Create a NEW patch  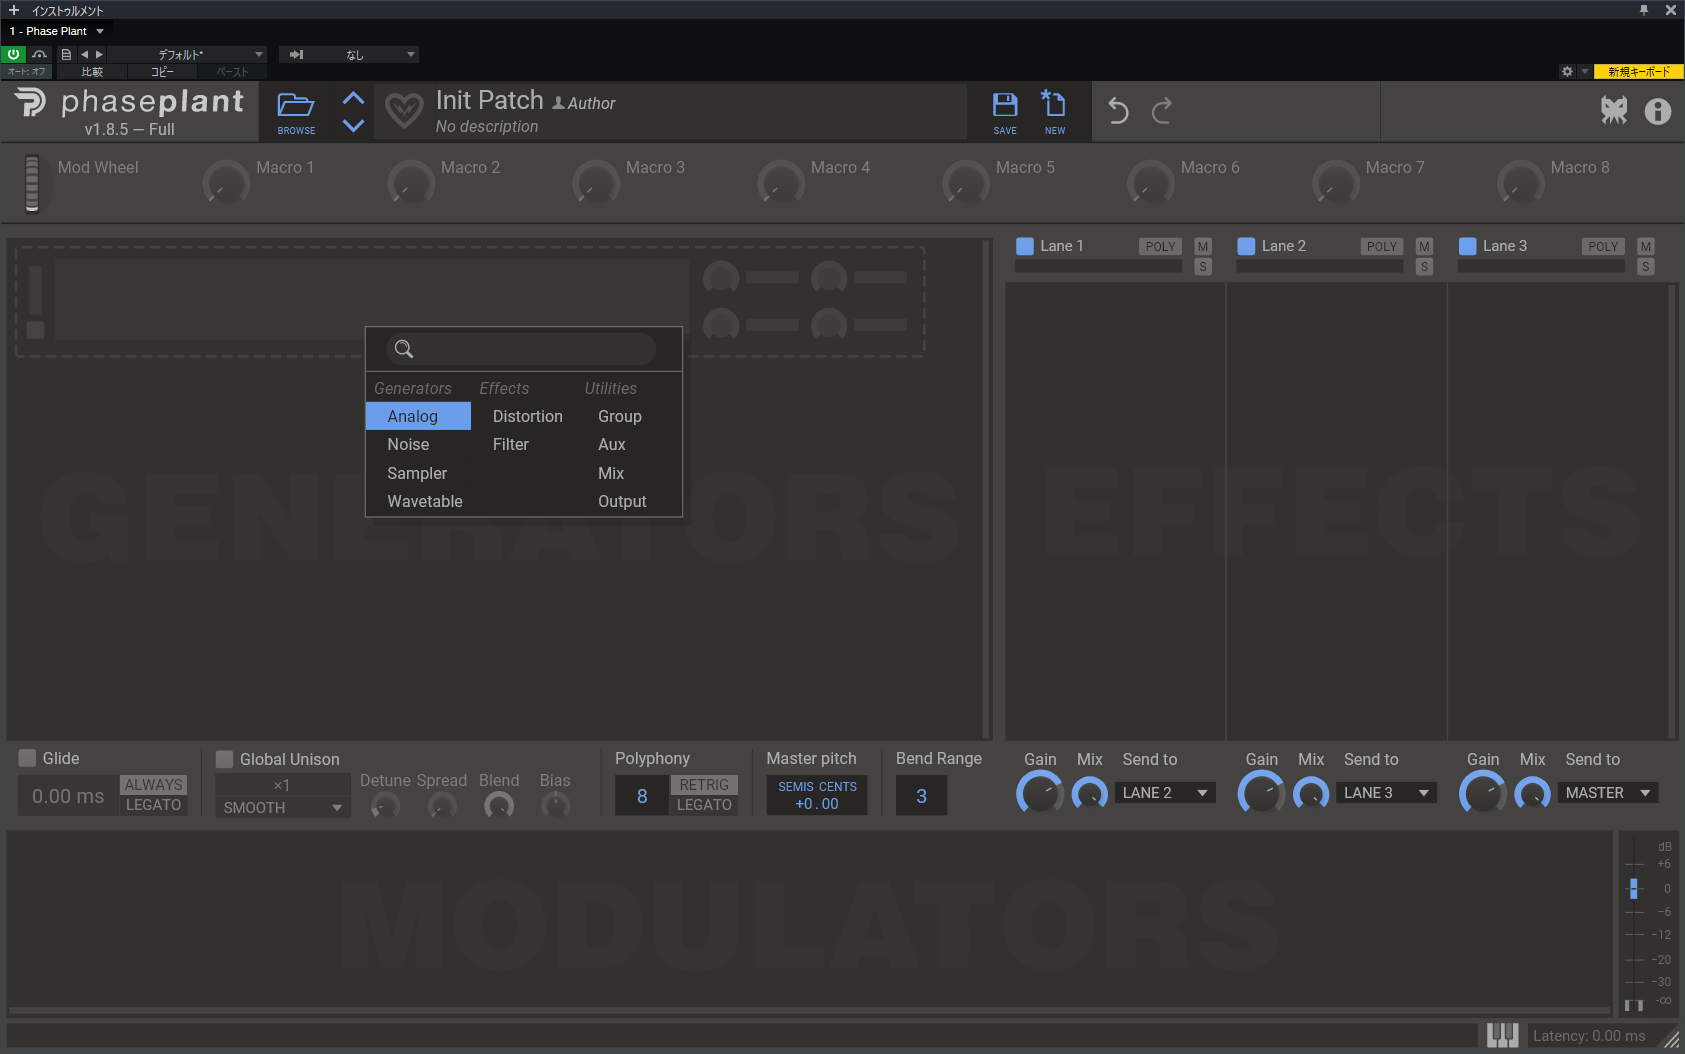1054,113
